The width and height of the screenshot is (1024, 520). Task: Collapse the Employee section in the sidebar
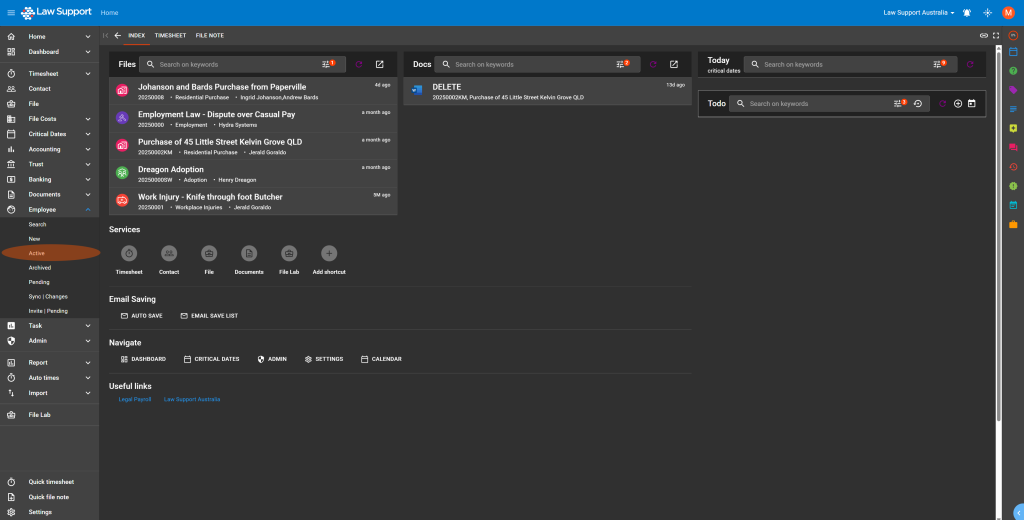(x=88, y=210)
